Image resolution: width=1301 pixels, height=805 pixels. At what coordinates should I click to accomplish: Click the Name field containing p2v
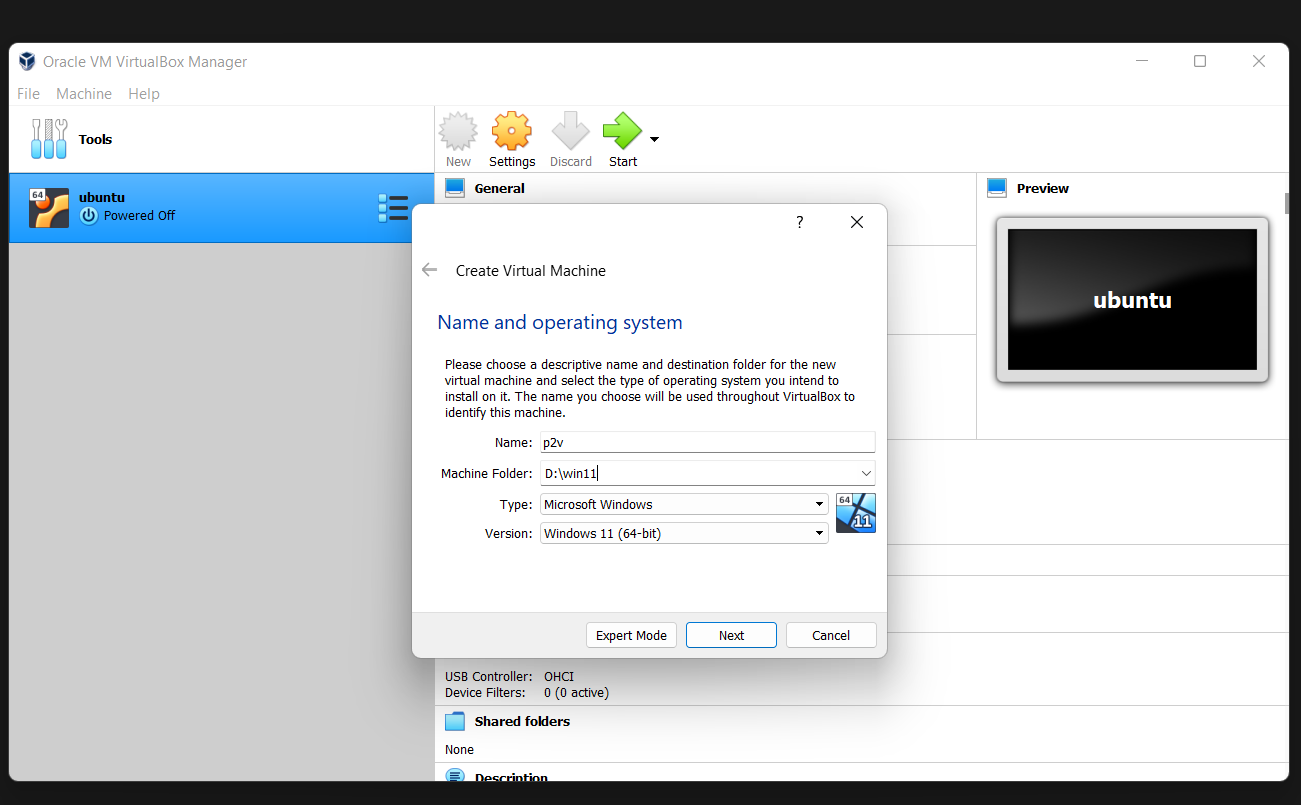coord(707,442)
